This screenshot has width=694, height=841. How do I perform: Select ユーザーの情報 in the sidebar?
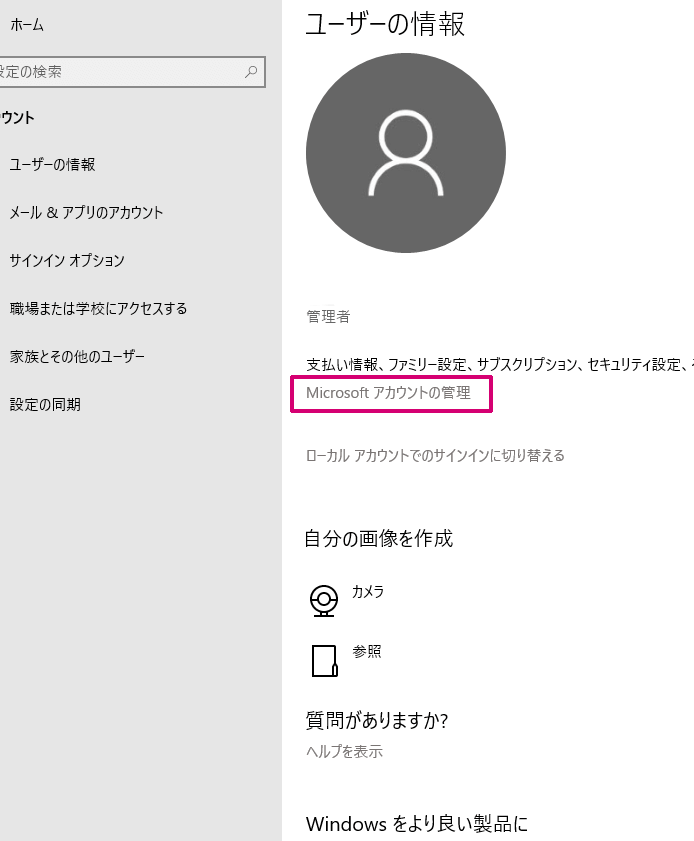(x=52, y=165)
